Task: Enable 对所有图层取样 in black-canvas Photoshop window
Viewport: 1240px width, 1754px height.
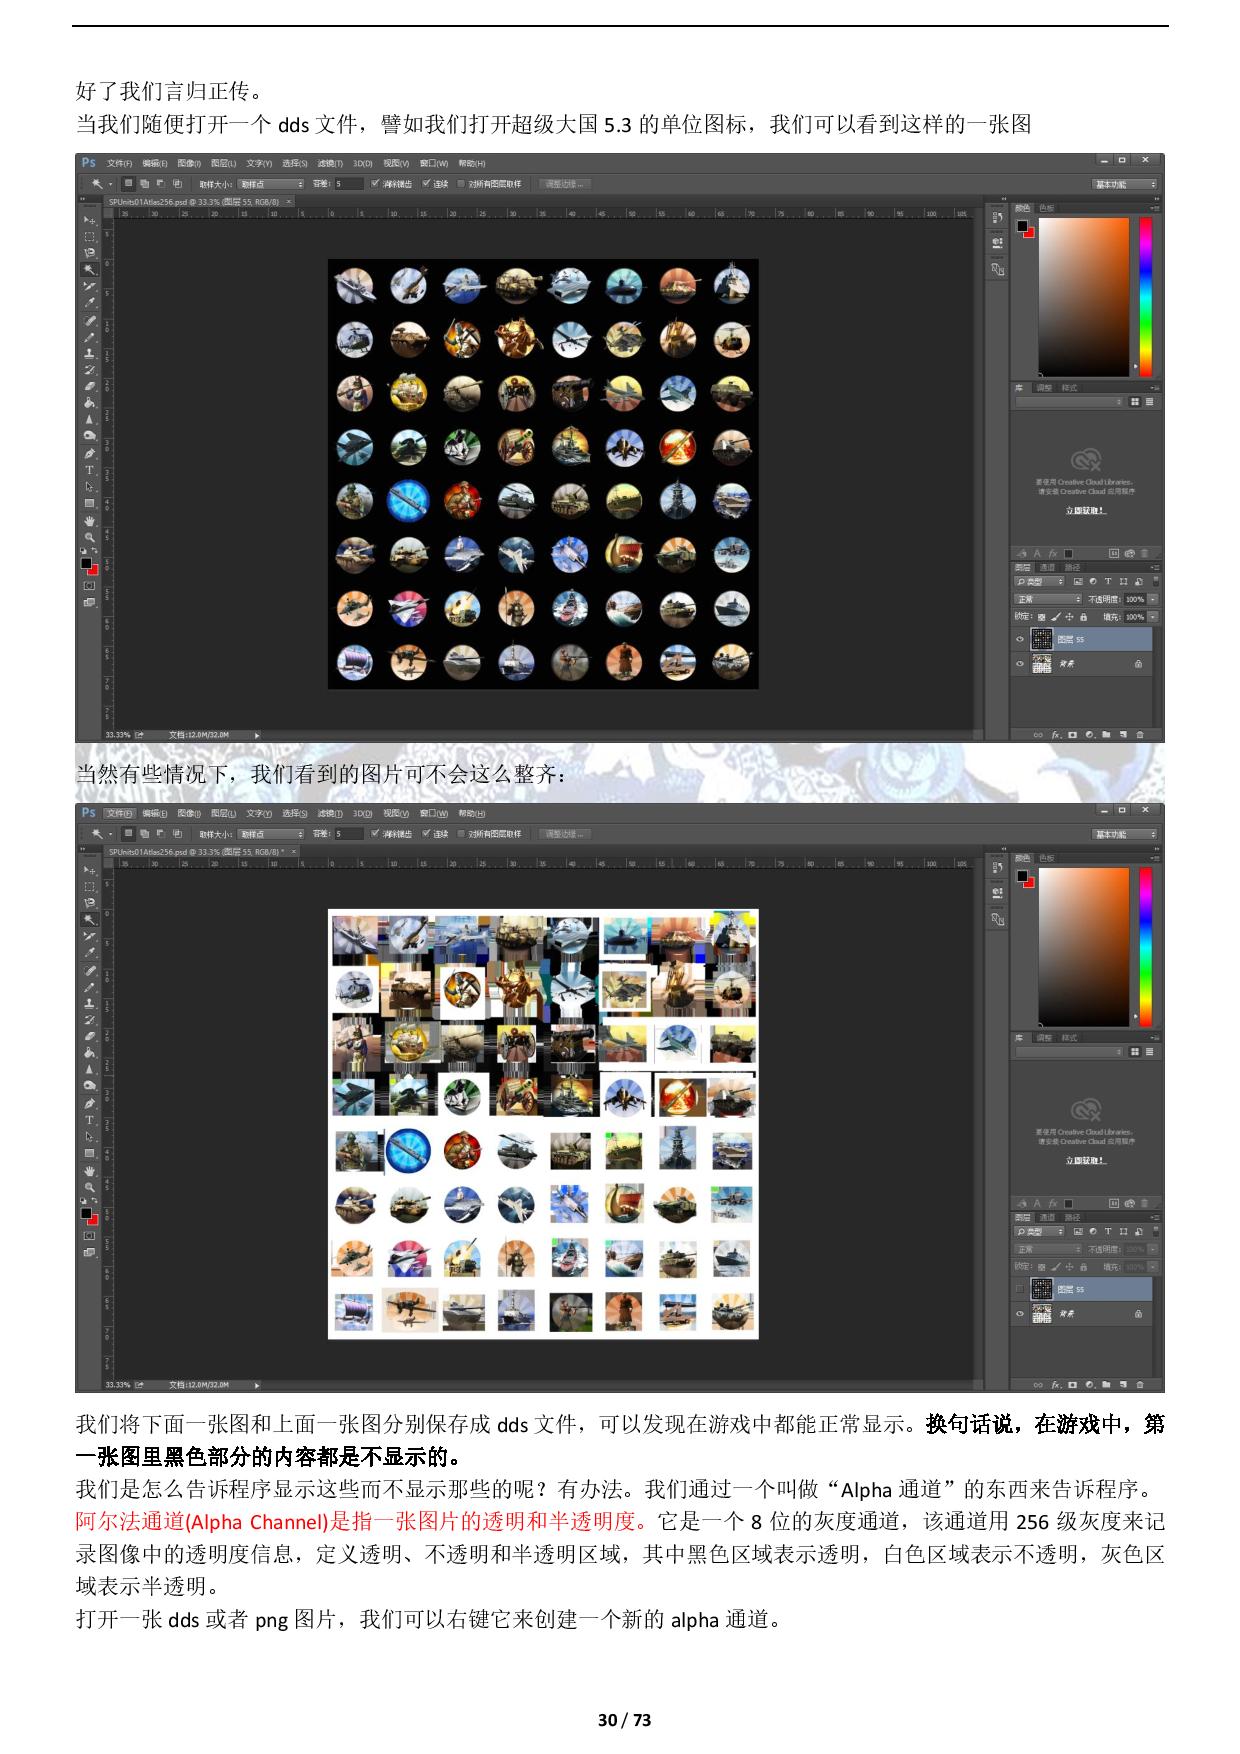Action: click(461, 184)
